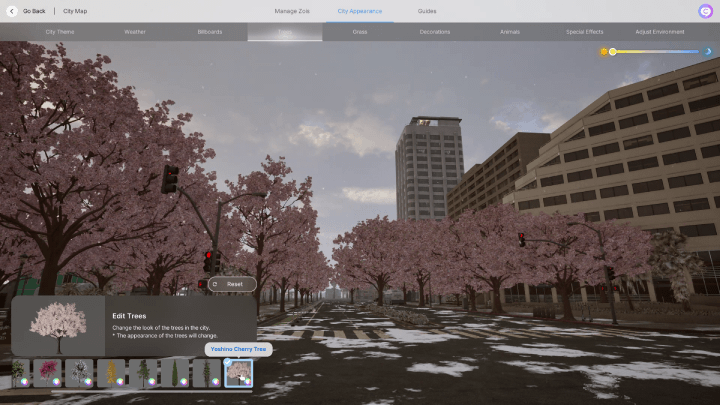Click the moon icon on time slider
Viewport: 720px width, 405px height.
coord(708,51)
